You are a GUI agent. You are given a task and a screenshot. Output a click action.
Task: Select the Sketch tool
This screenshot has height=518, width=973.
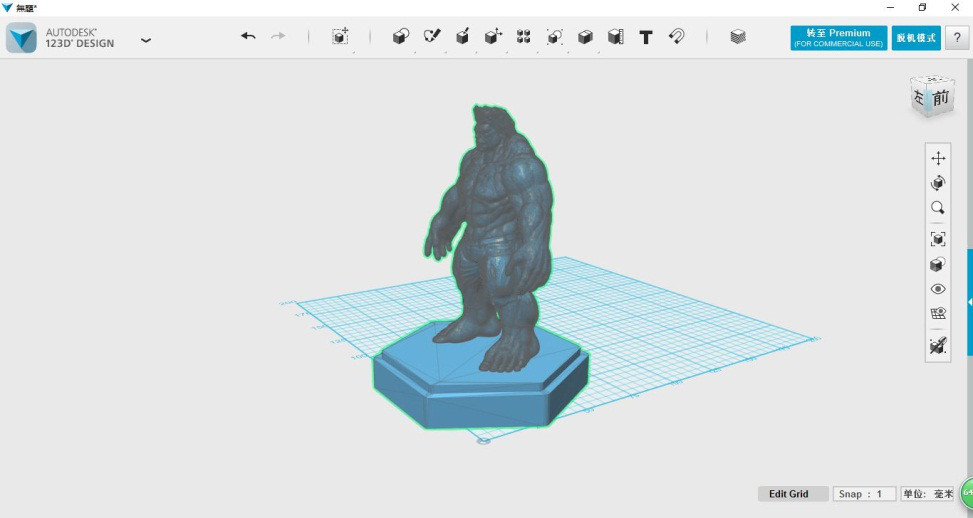tap(432, 37)
